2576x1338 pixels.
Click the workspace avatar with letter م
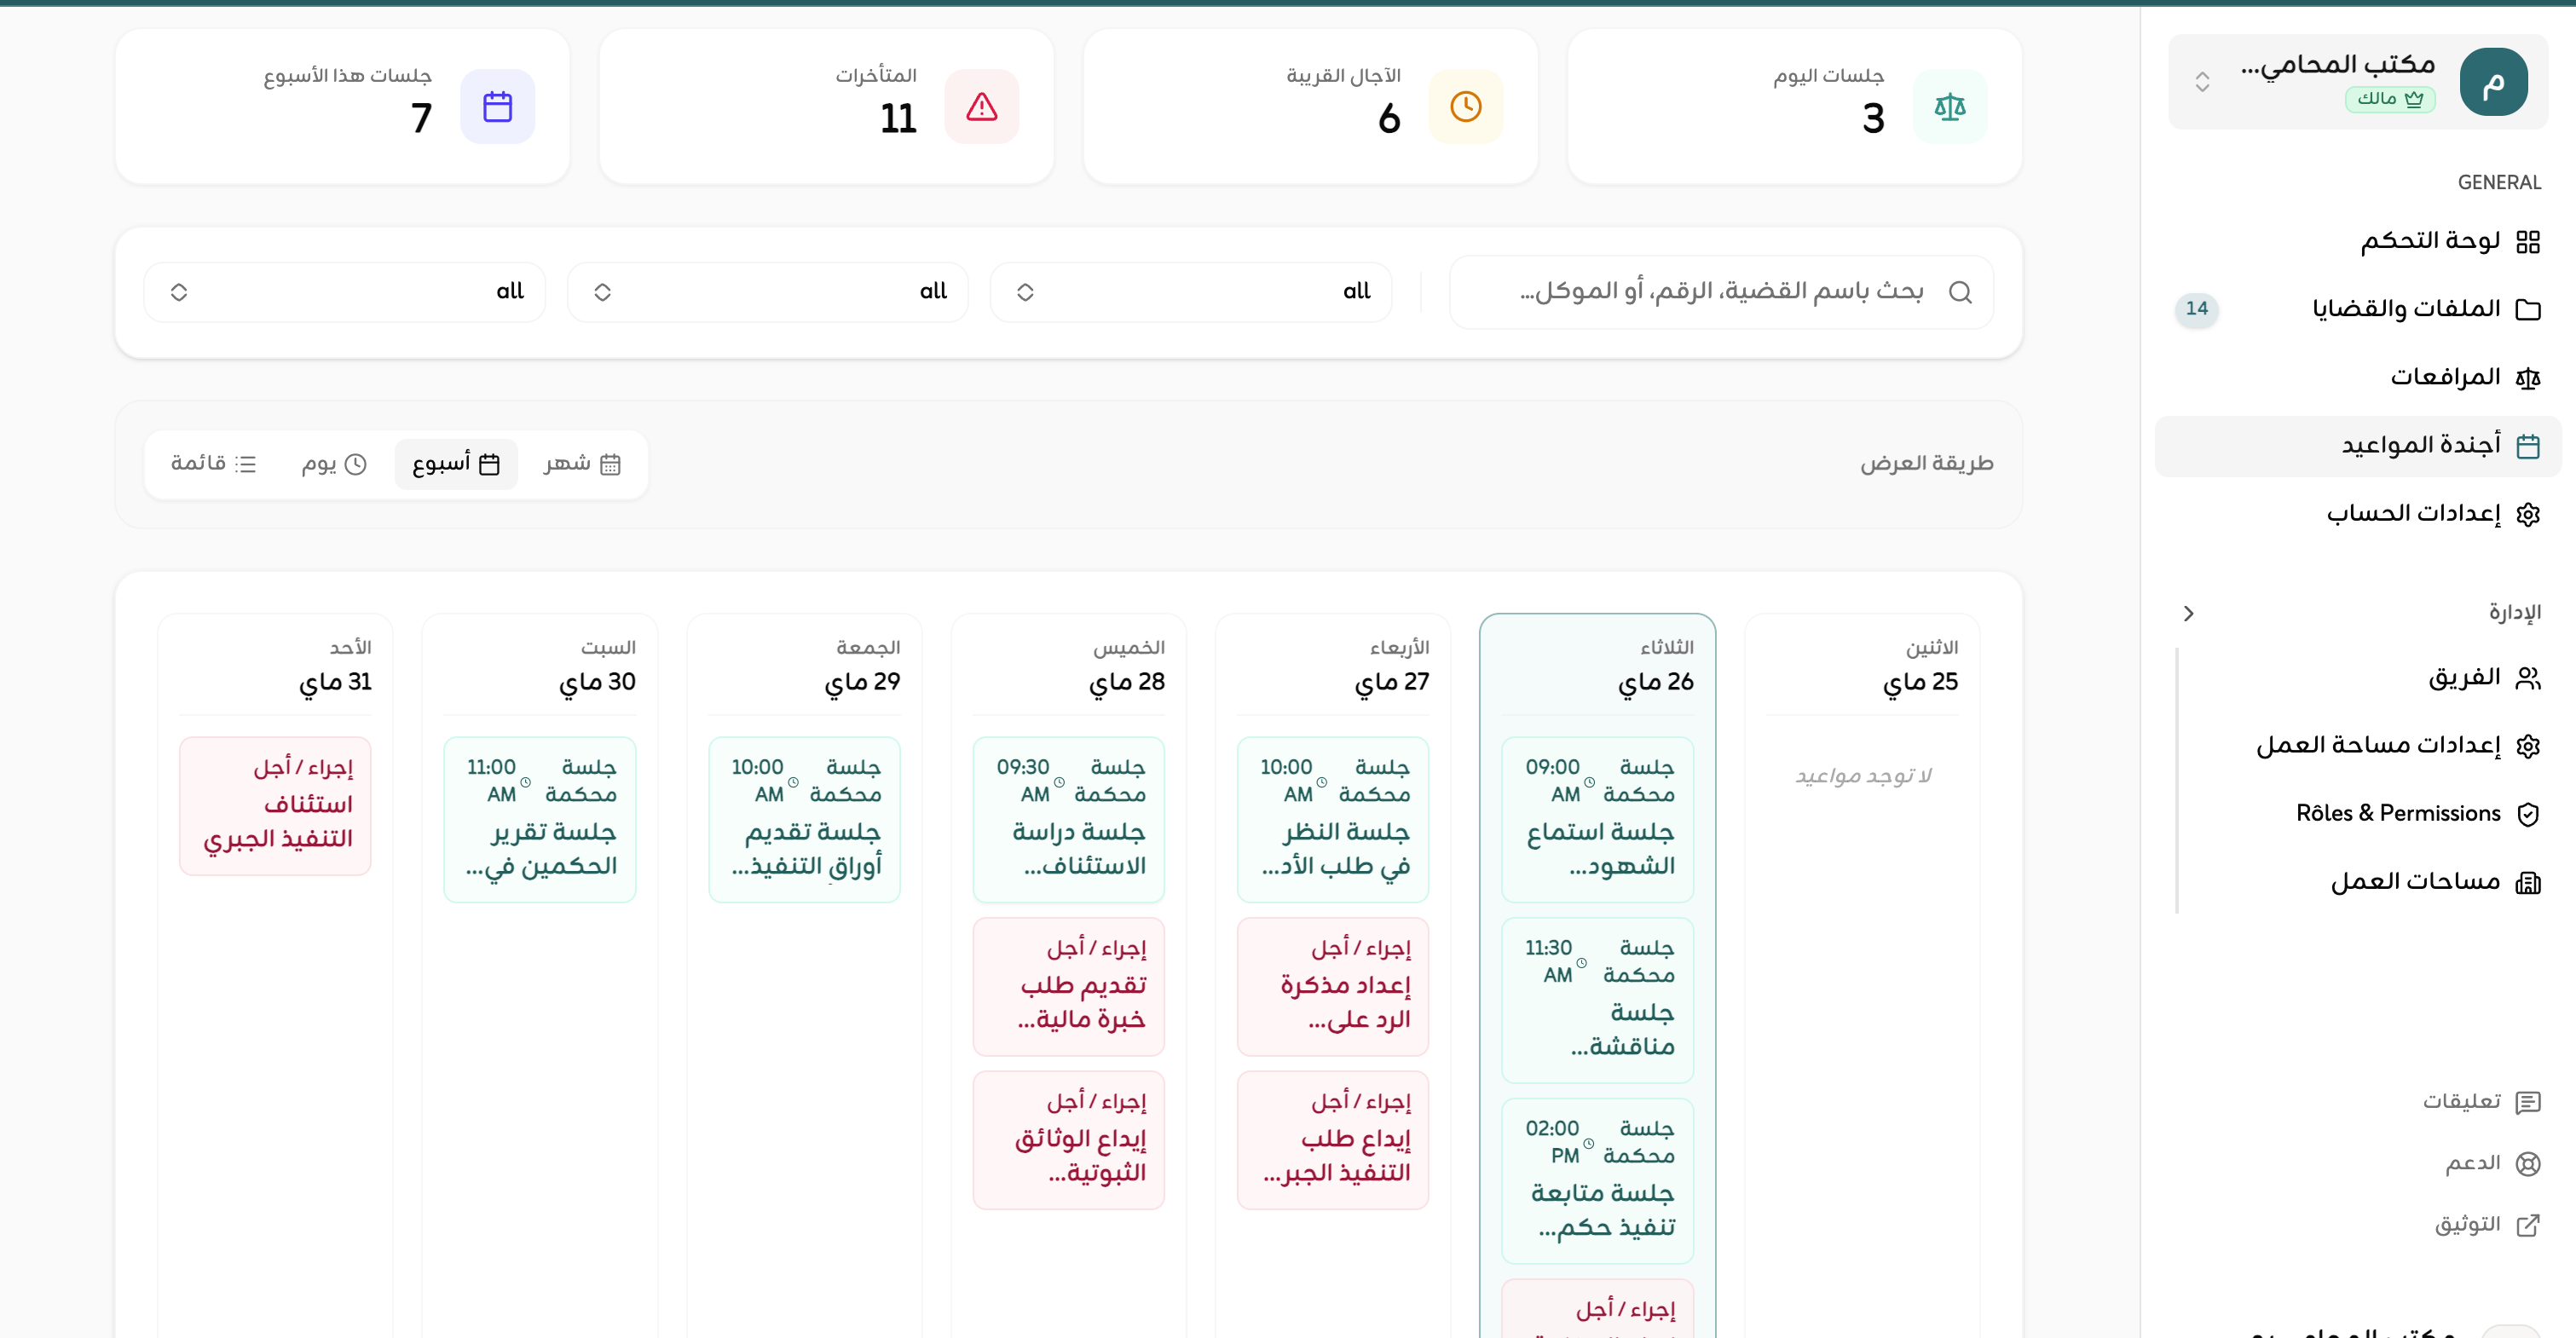2493,82
